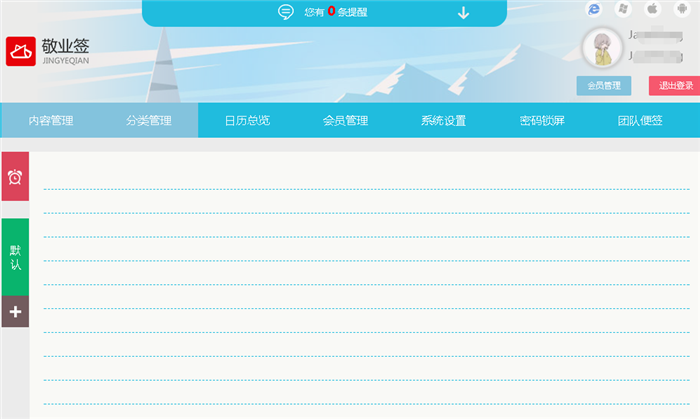The image size is (700, 419).
Task: Click the Android client download icon
Action: pyautogui.click(x=681, y=9)
